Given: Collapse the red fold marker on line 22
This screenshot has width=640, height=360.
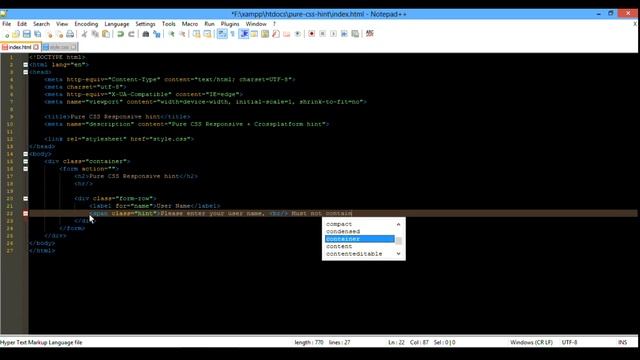Looking at the screenshot, I should point(25,213).
